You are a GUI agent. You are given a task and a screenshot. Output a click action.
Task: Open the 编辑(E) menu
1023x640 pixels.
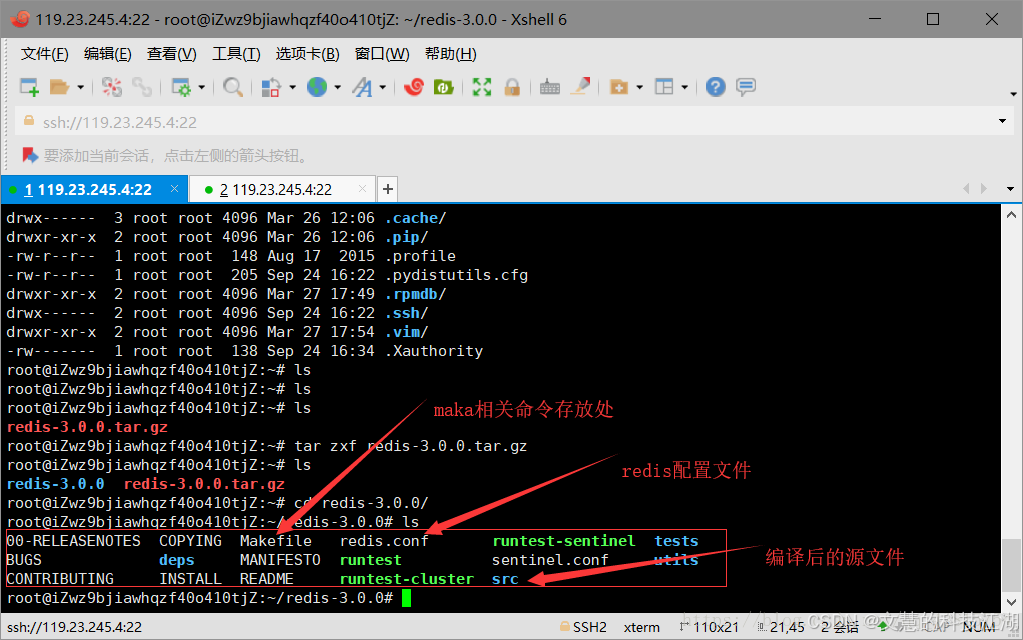tap(108, 54)
